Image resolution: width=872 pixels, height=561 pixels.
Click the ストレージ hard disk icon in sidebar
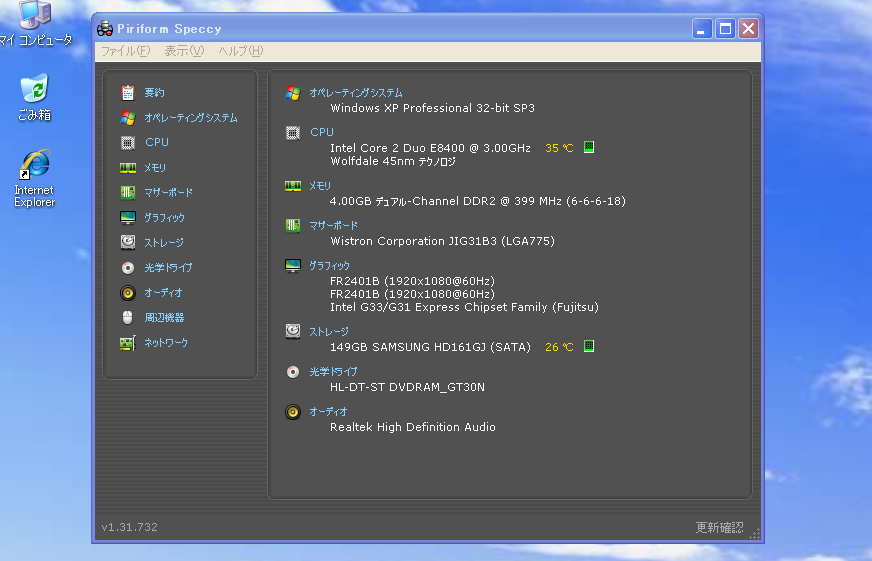pos(128,242)
